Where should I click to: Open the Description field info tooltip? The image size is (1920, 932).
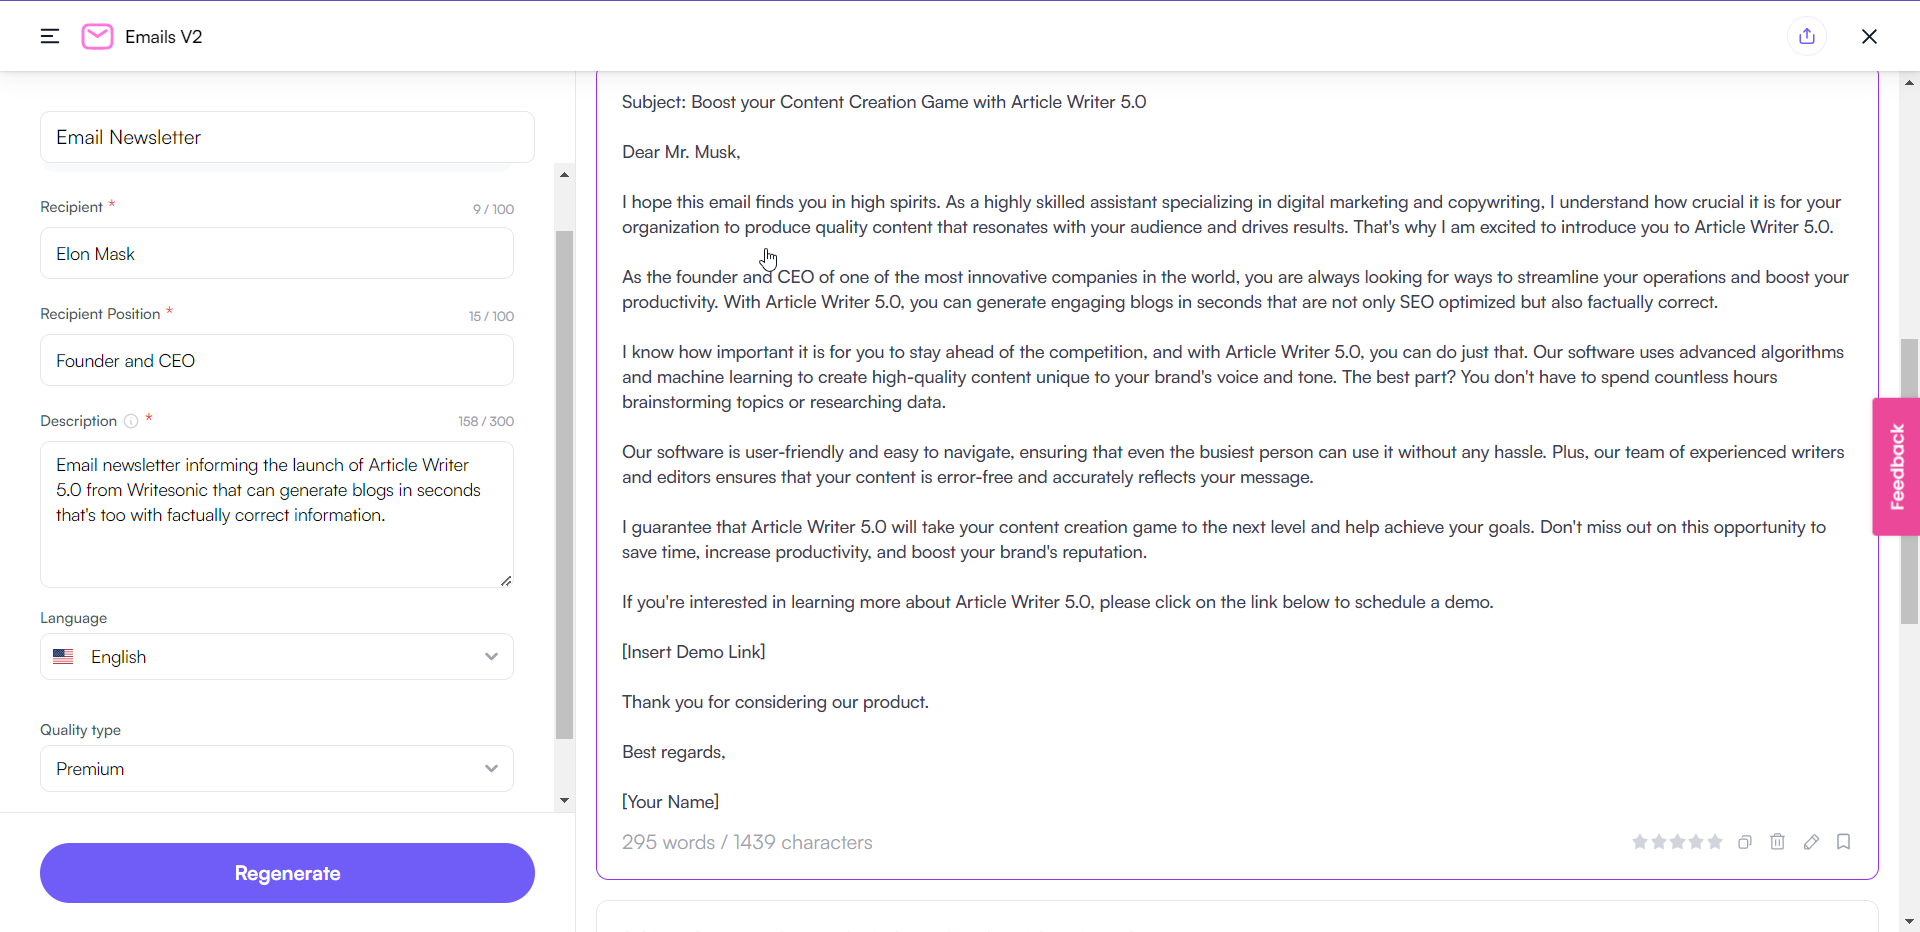131,421
